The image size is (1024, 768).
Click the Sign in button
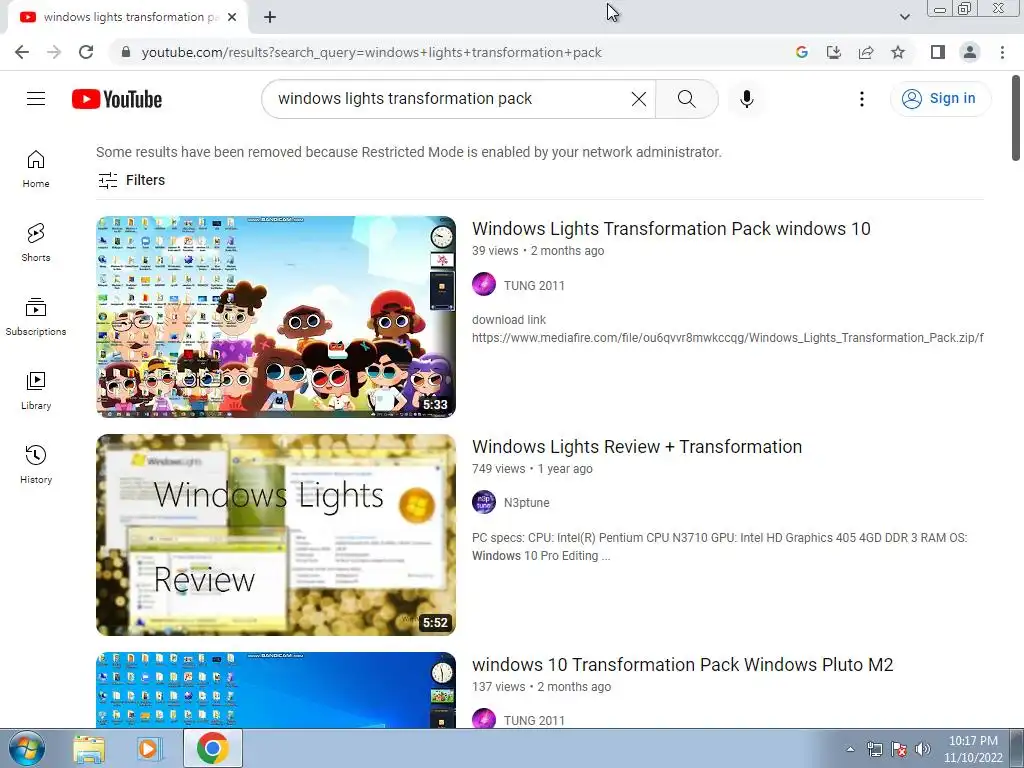coord(940,99)
